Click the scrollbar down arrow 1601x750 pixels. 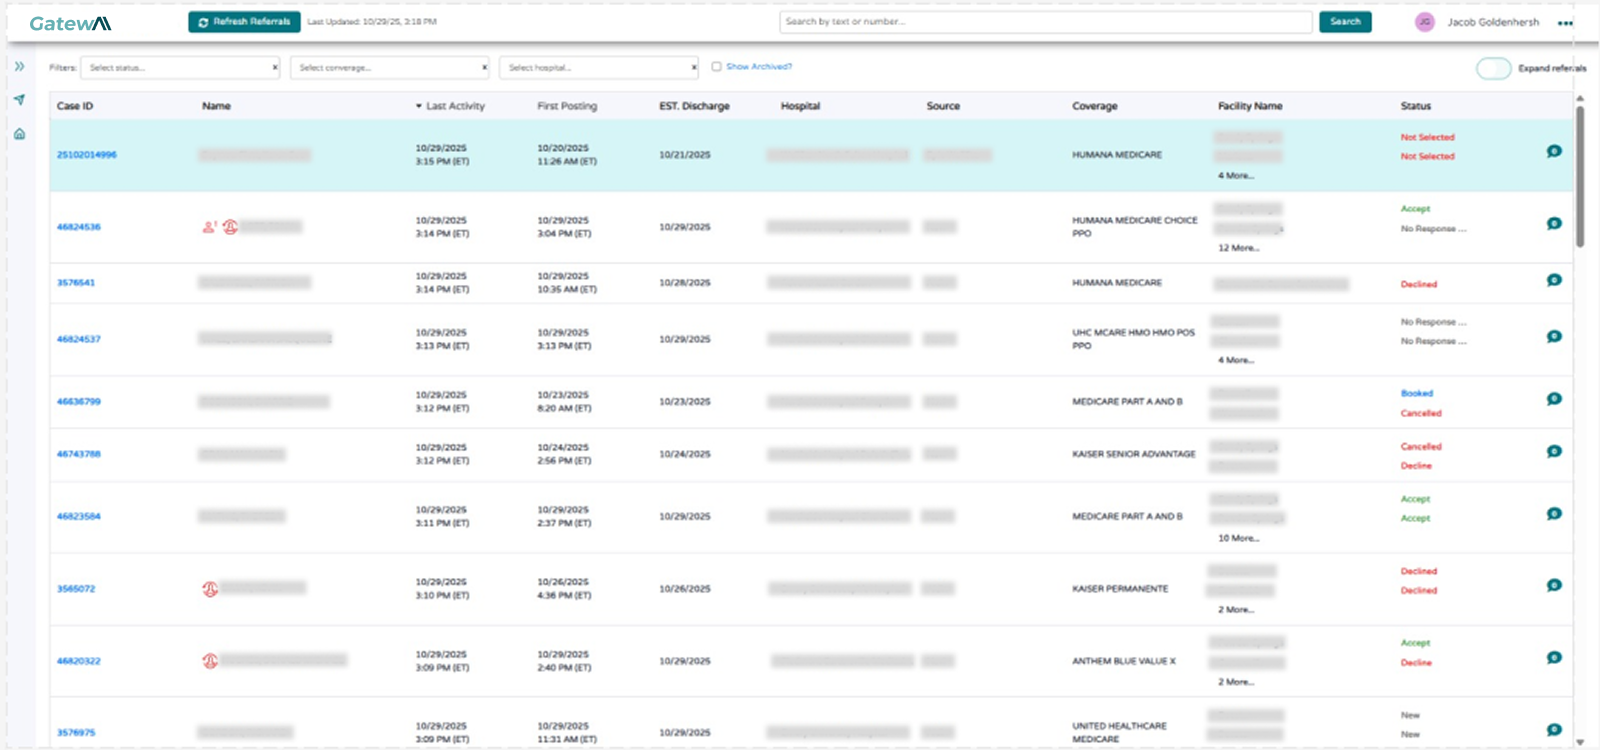[x=1580, y=742]
